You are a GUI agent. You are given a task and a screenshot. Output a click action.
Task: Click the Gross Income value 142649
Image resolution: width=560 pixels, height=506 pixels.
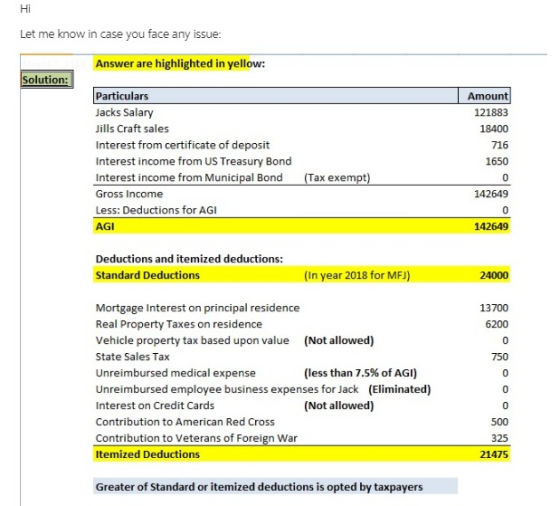click(x=491, y=194)
